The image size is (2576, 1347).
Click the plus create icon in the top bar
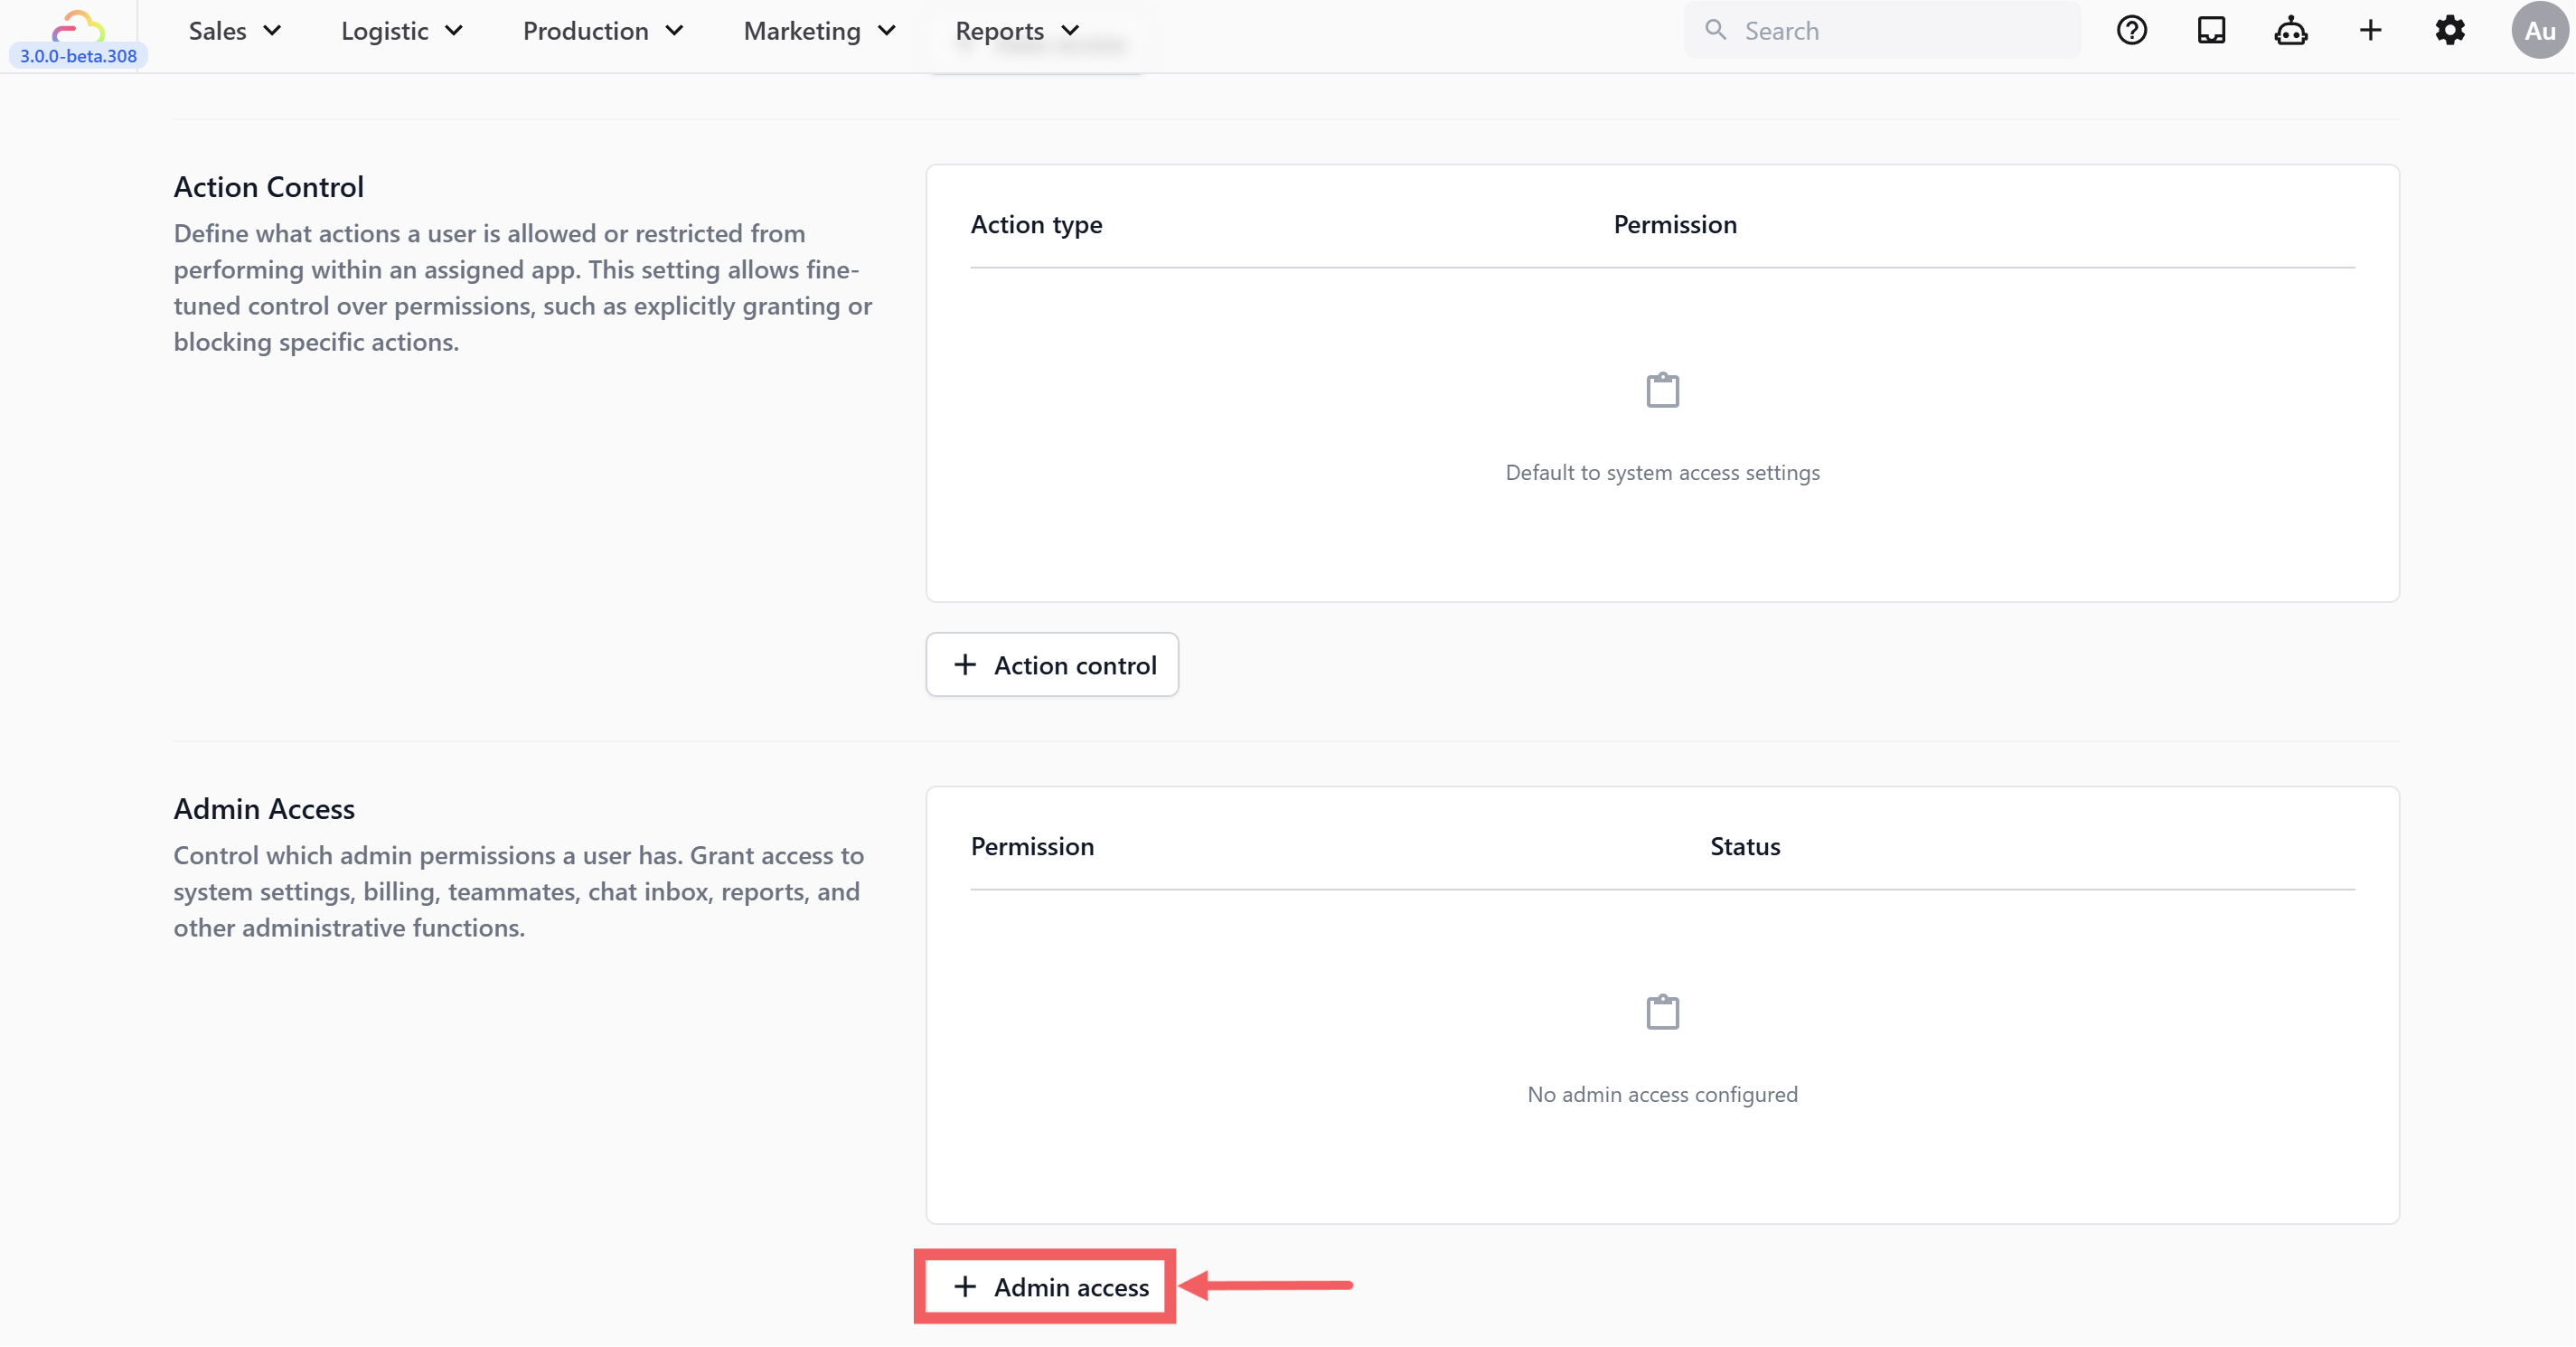[x=2370, y=31]
